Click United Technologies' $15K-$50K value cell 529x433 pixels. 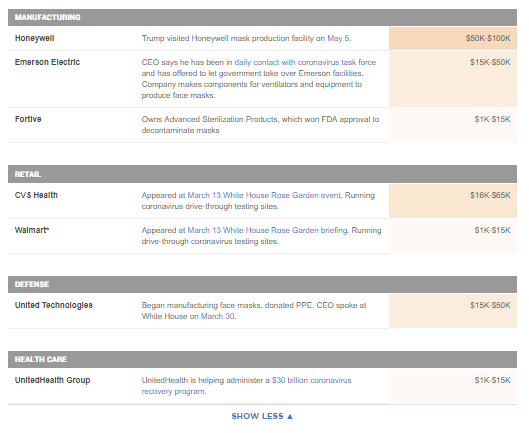(453, 311)
